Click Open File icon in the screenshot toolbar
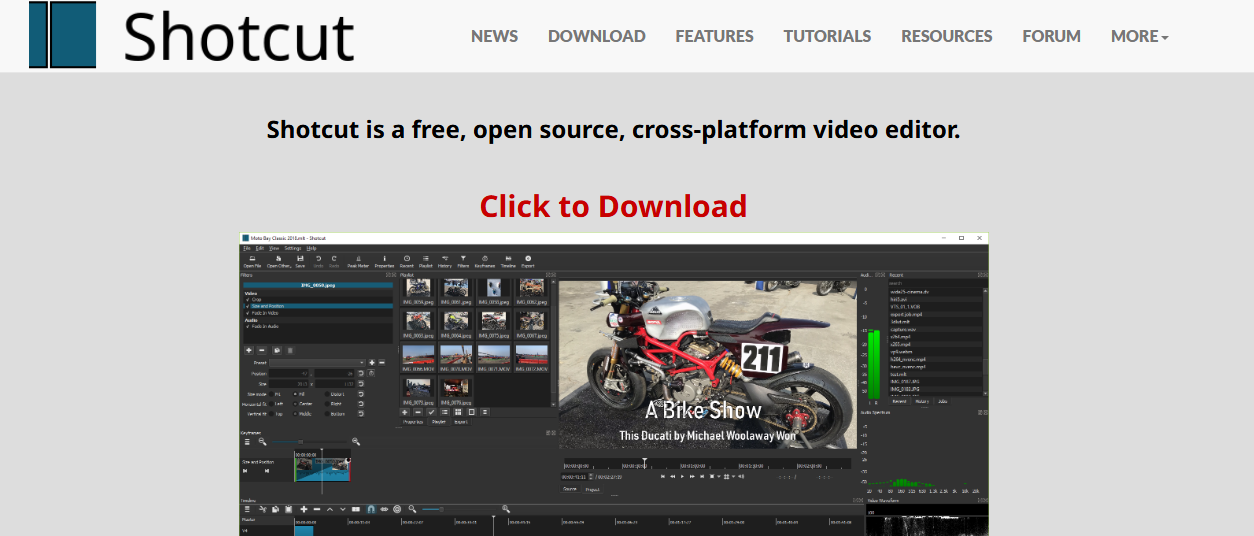Viewport: 1254px width, 536px height. point(252,261)
